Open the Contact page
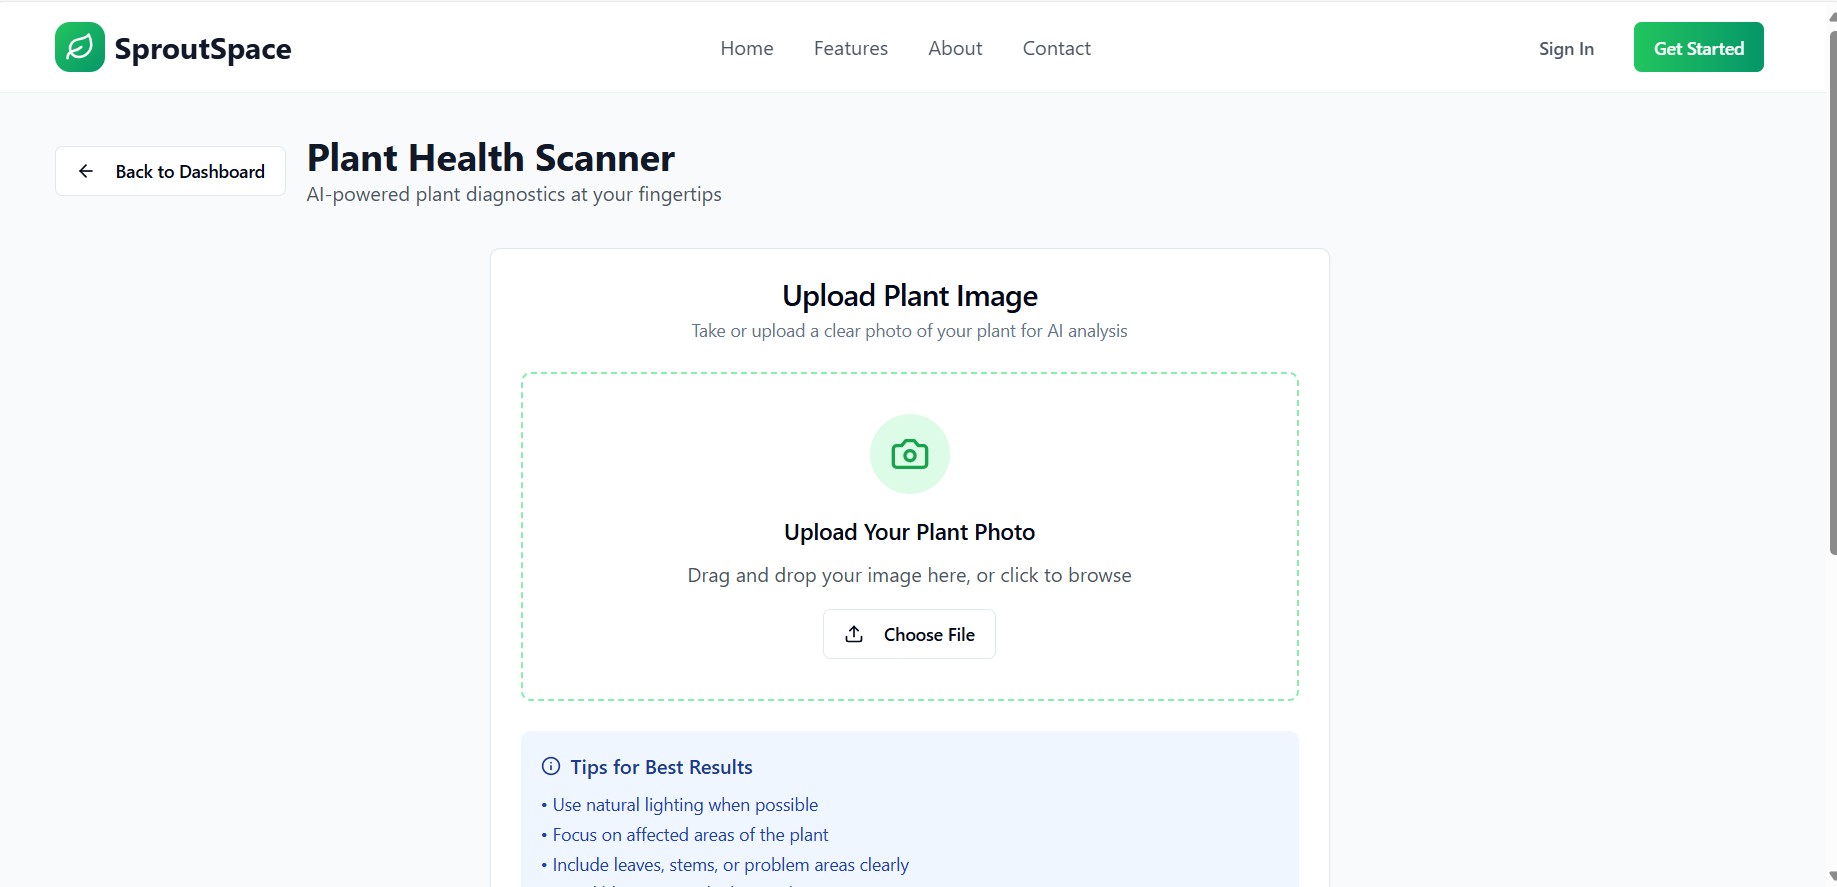The image size is (1837, 887). 1056,47
